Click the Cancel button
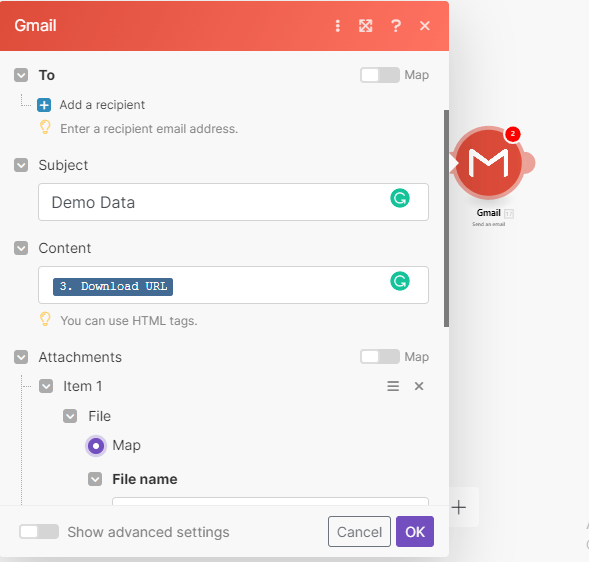589x562 pixels. coord(359,532)
